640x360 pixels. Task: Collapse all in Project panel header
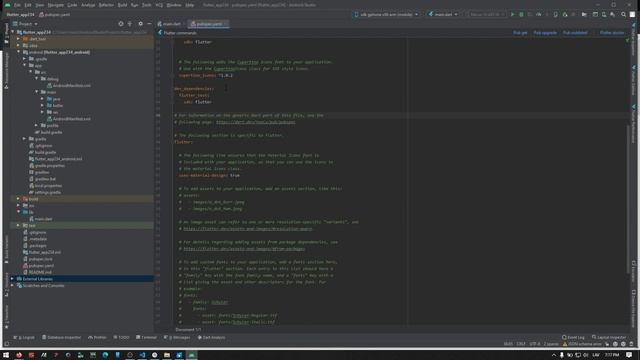[130, 24]
